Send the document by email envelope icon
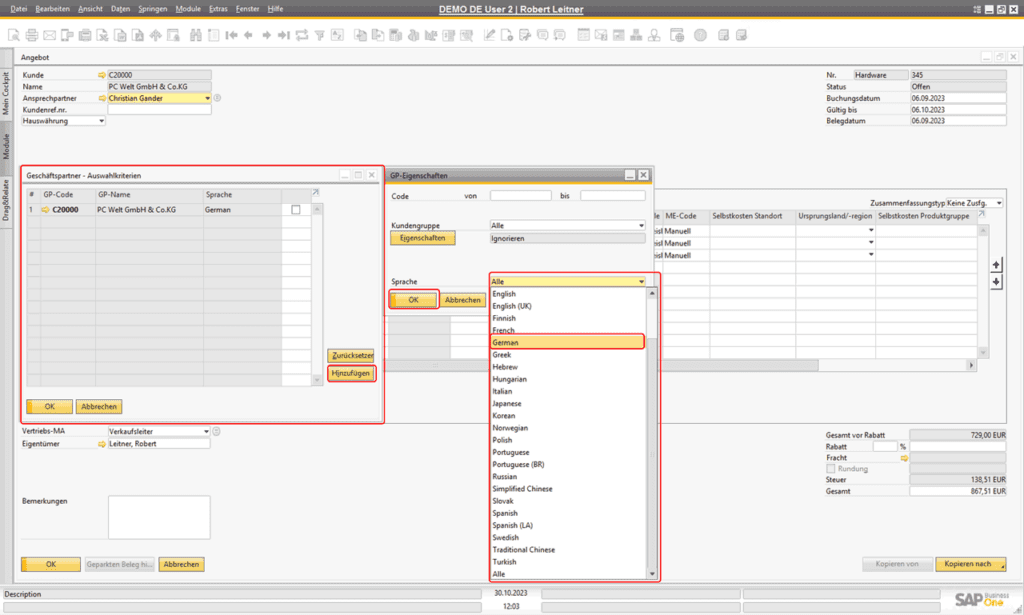 tap(50, 34)
